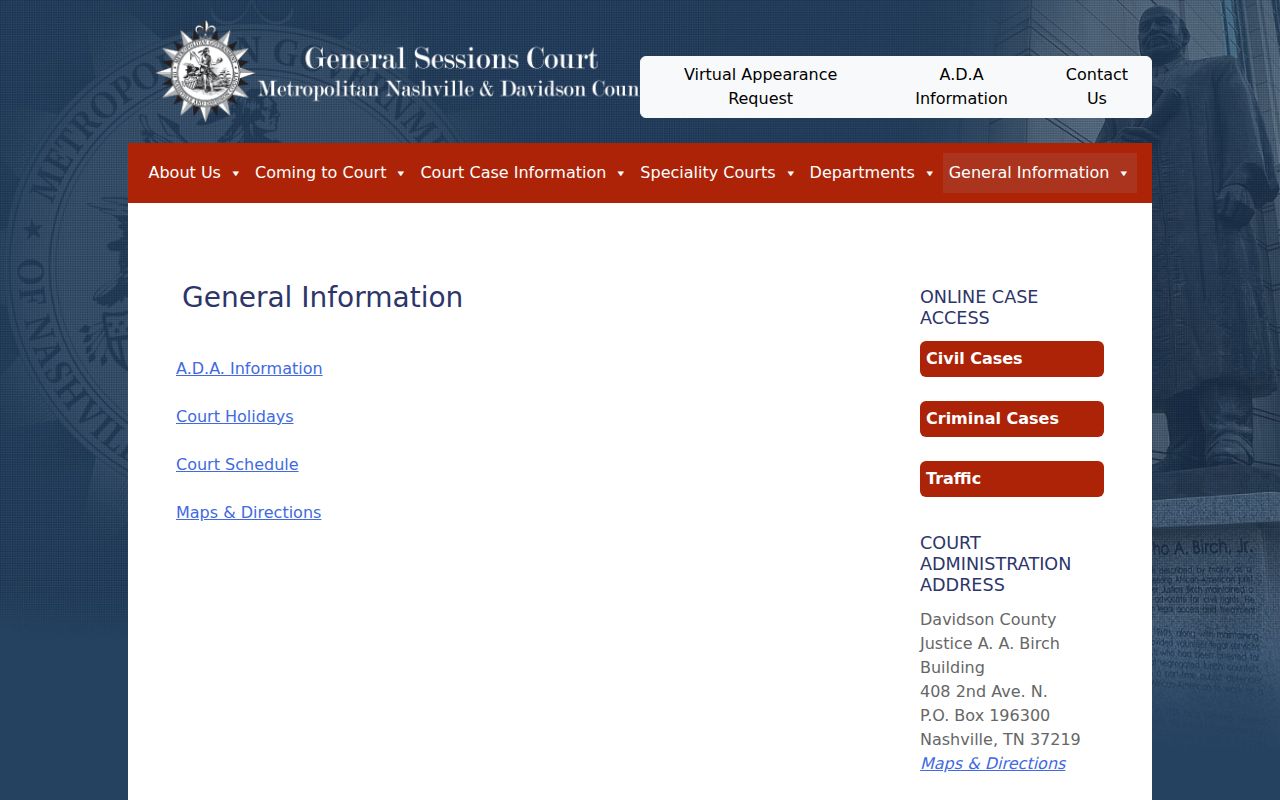Click the Davidson County address line
Image resolution: width=1280 pixels, height=800 pixels.
pyautogui.click(x=988, y=619)
